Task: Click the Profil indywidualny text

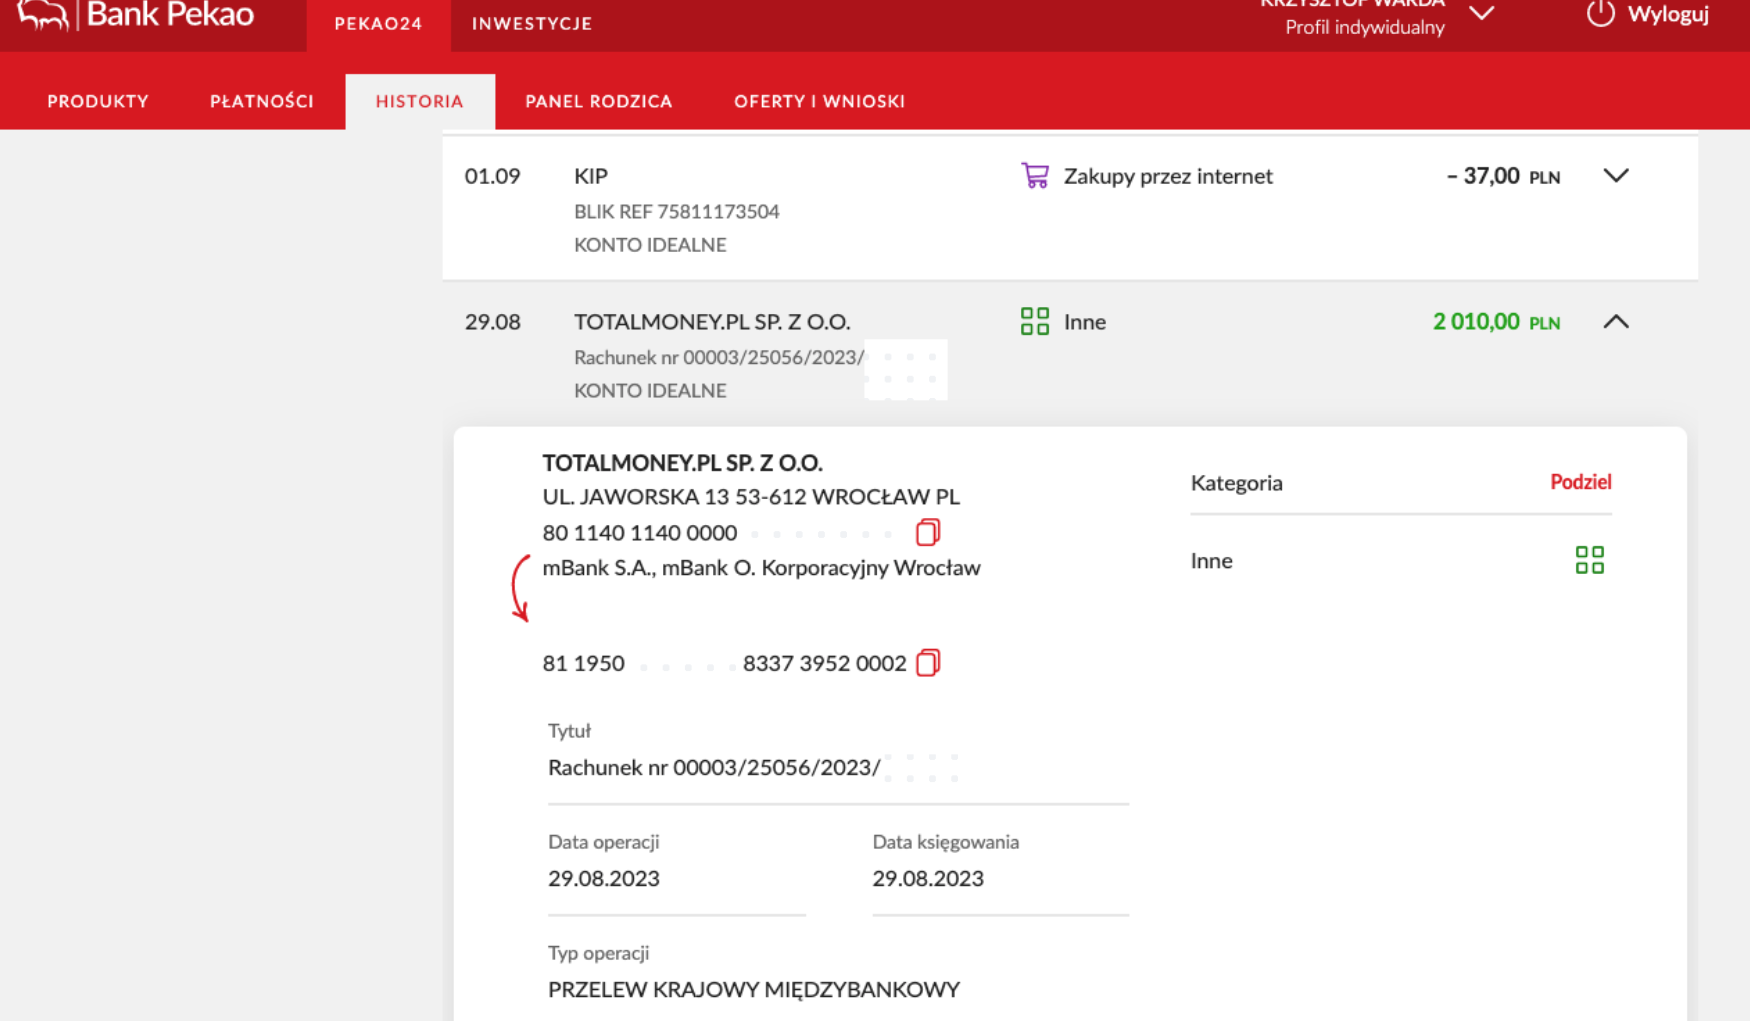Action: point(1365,27)
